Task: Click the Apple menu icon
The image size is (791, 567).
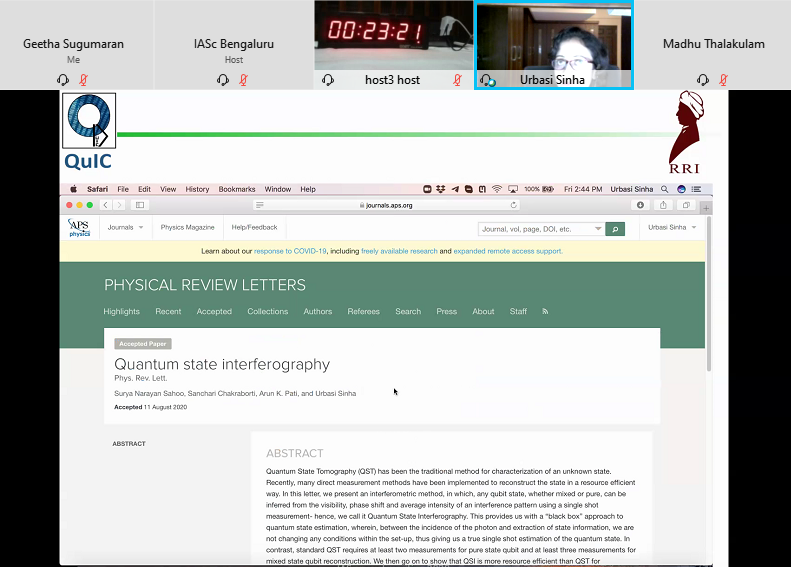Action: tap(74, 189)
